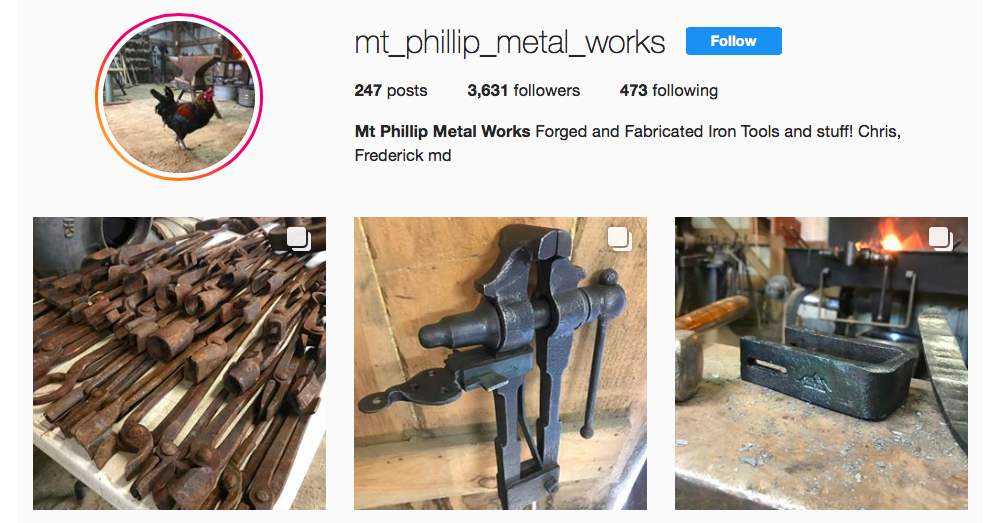The width and height of the screenshot is (1000, 523).
Task: Open the 473 following list
Action: pos(668,91)
